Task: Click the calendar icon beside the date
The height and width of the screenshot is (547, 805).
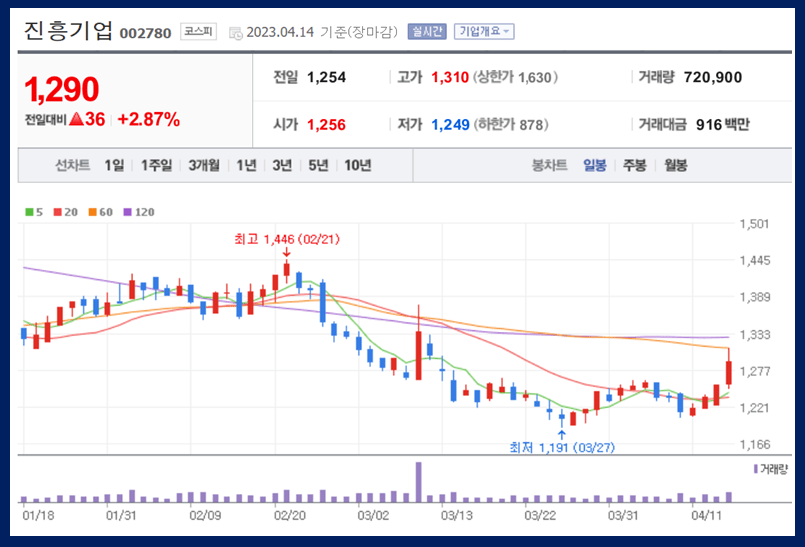Action: tap(236, 33)
